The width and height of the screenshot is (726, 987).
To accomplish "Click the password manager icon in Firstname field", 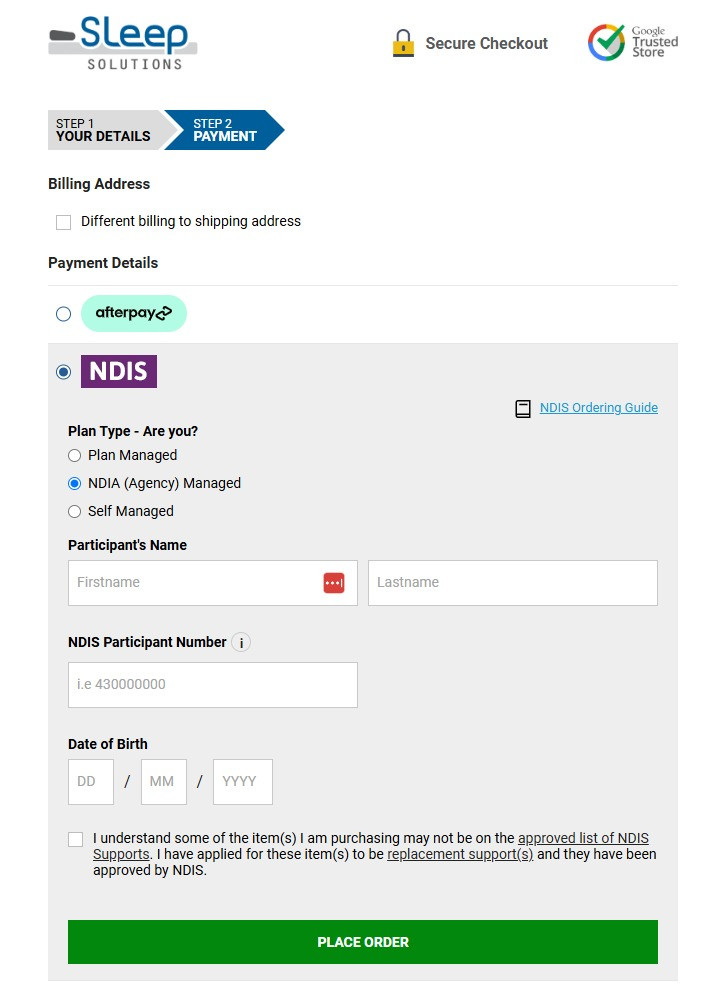I will (x=334, y=583).
